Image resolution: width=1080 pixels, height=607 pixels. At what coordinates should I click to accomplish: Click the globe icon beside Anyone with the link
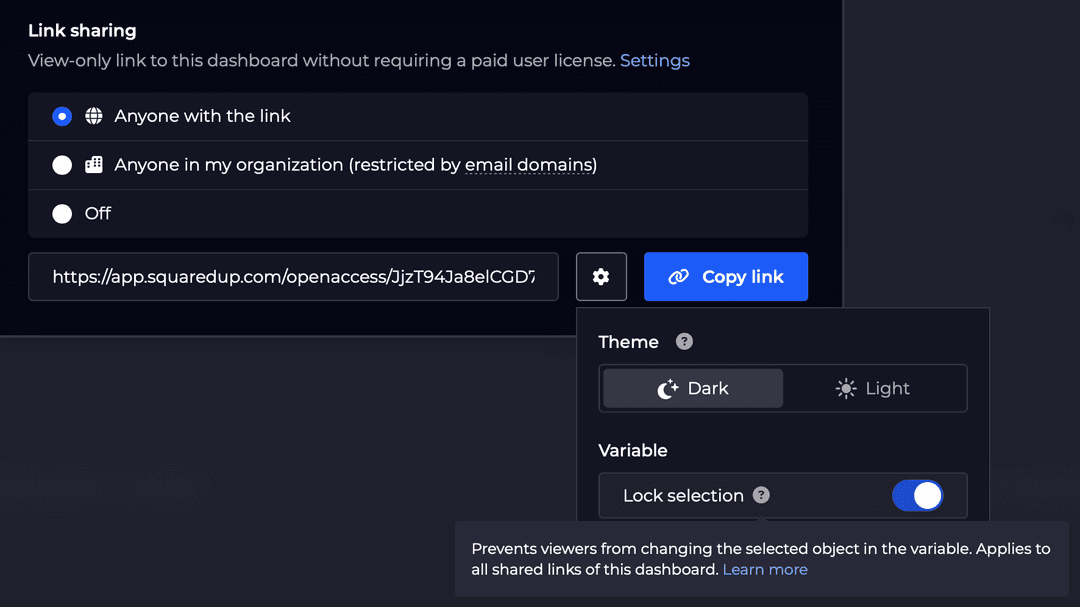pos(94,116)
